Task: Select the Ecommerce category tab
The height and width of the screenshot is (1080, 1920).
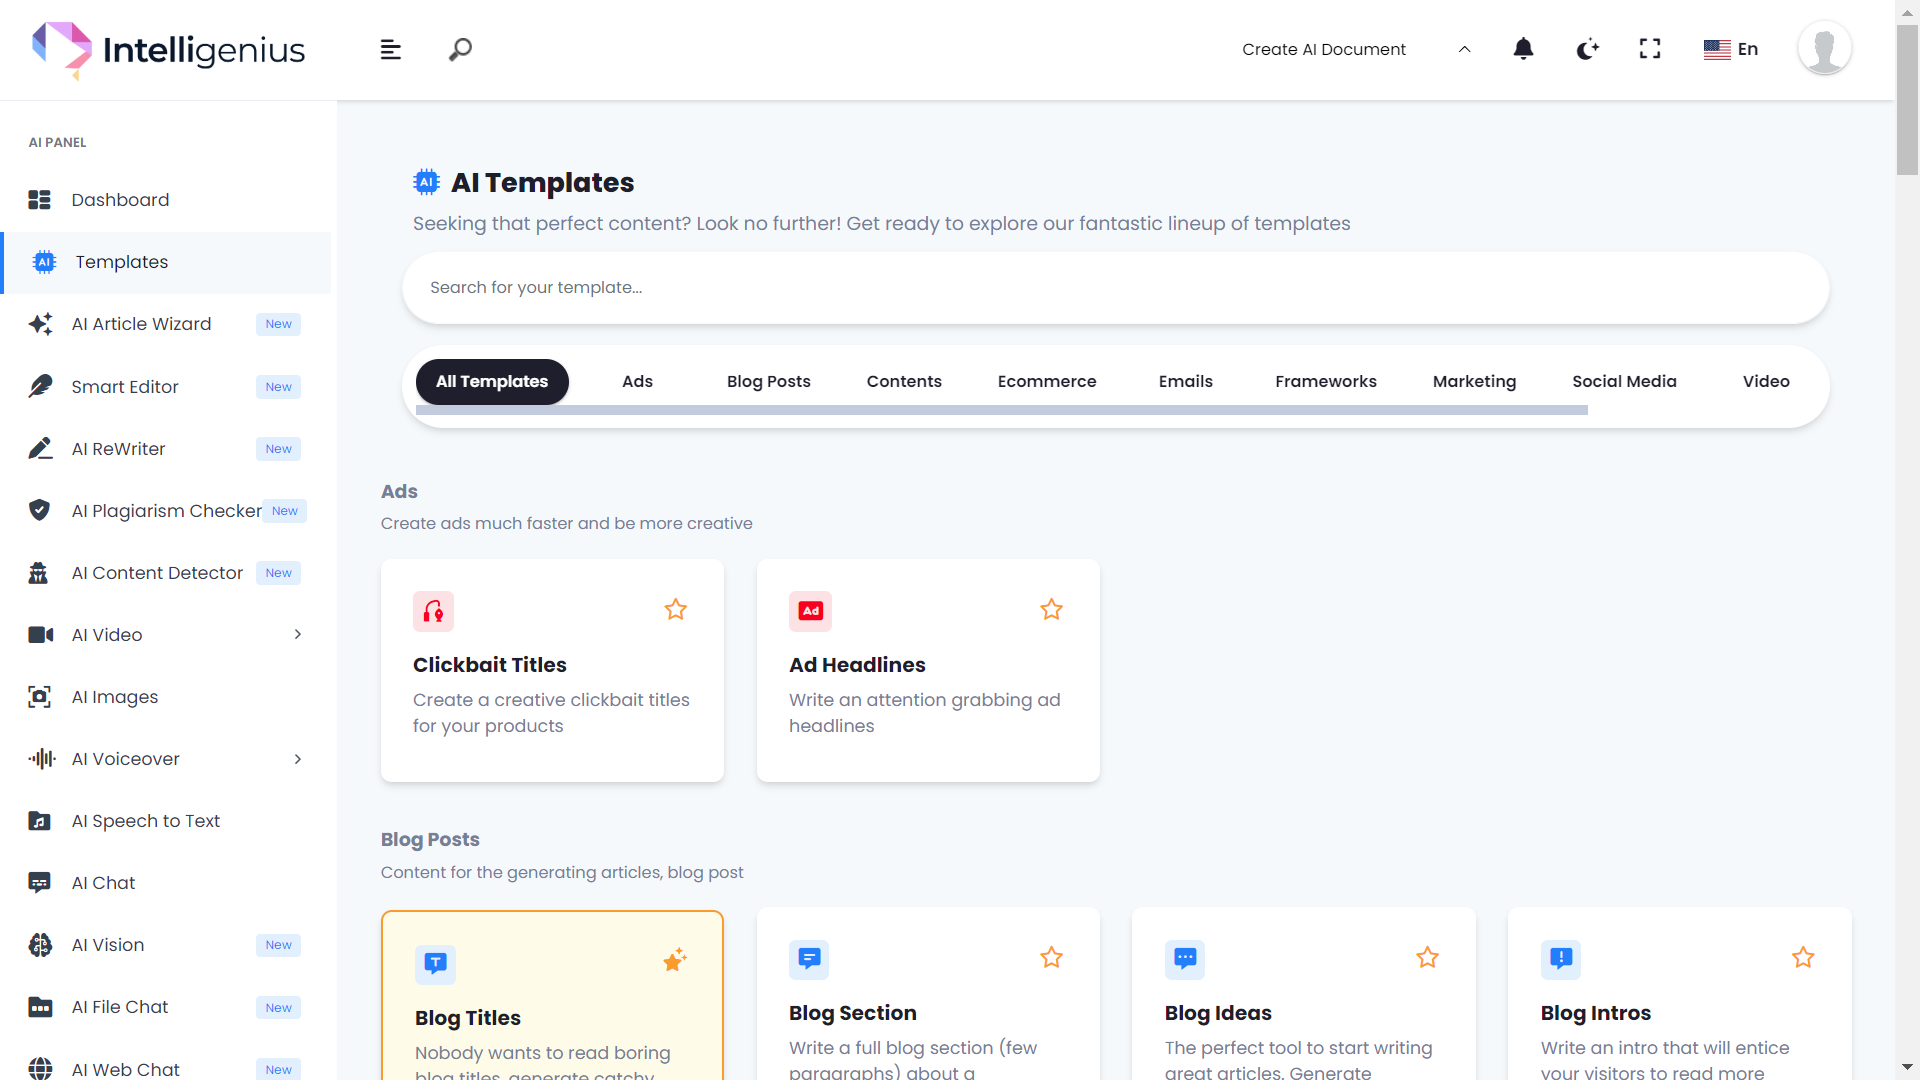Action: point(1046,381)
